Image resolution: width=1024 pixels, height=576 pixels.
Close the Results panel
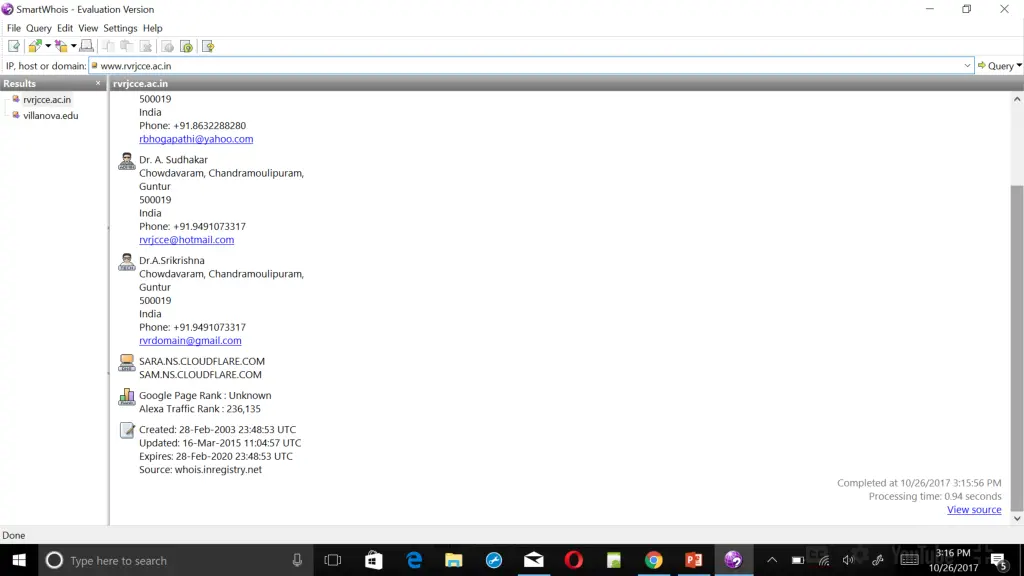tap(98, 83)
